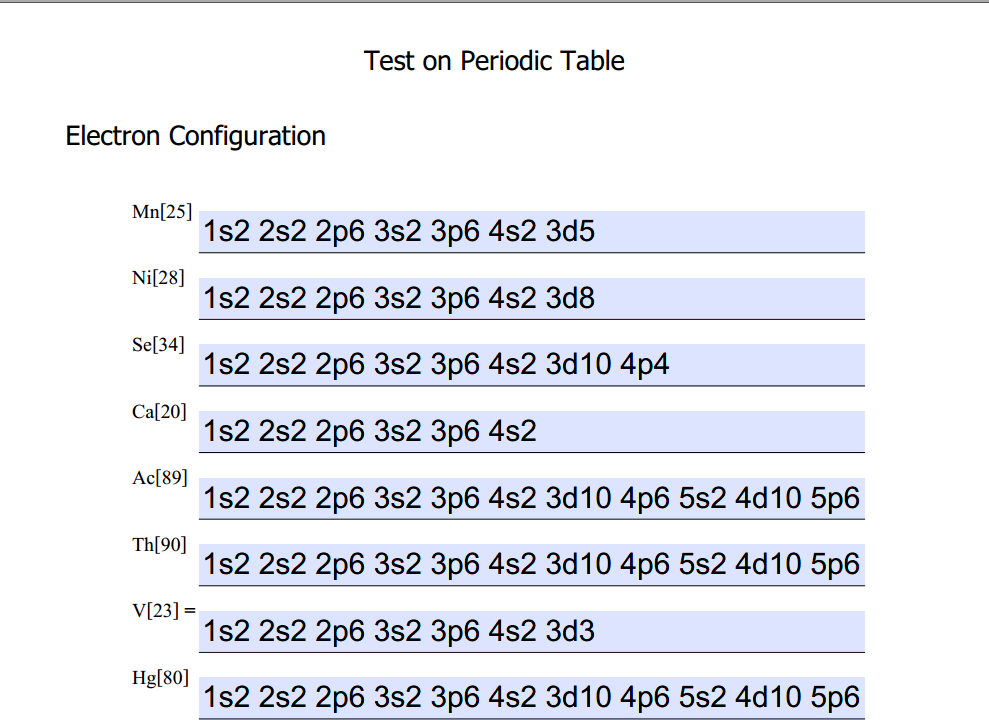Screen dimensions: 989x720
Task: Click the Ca[20] element label
Action: pos(159,412)
